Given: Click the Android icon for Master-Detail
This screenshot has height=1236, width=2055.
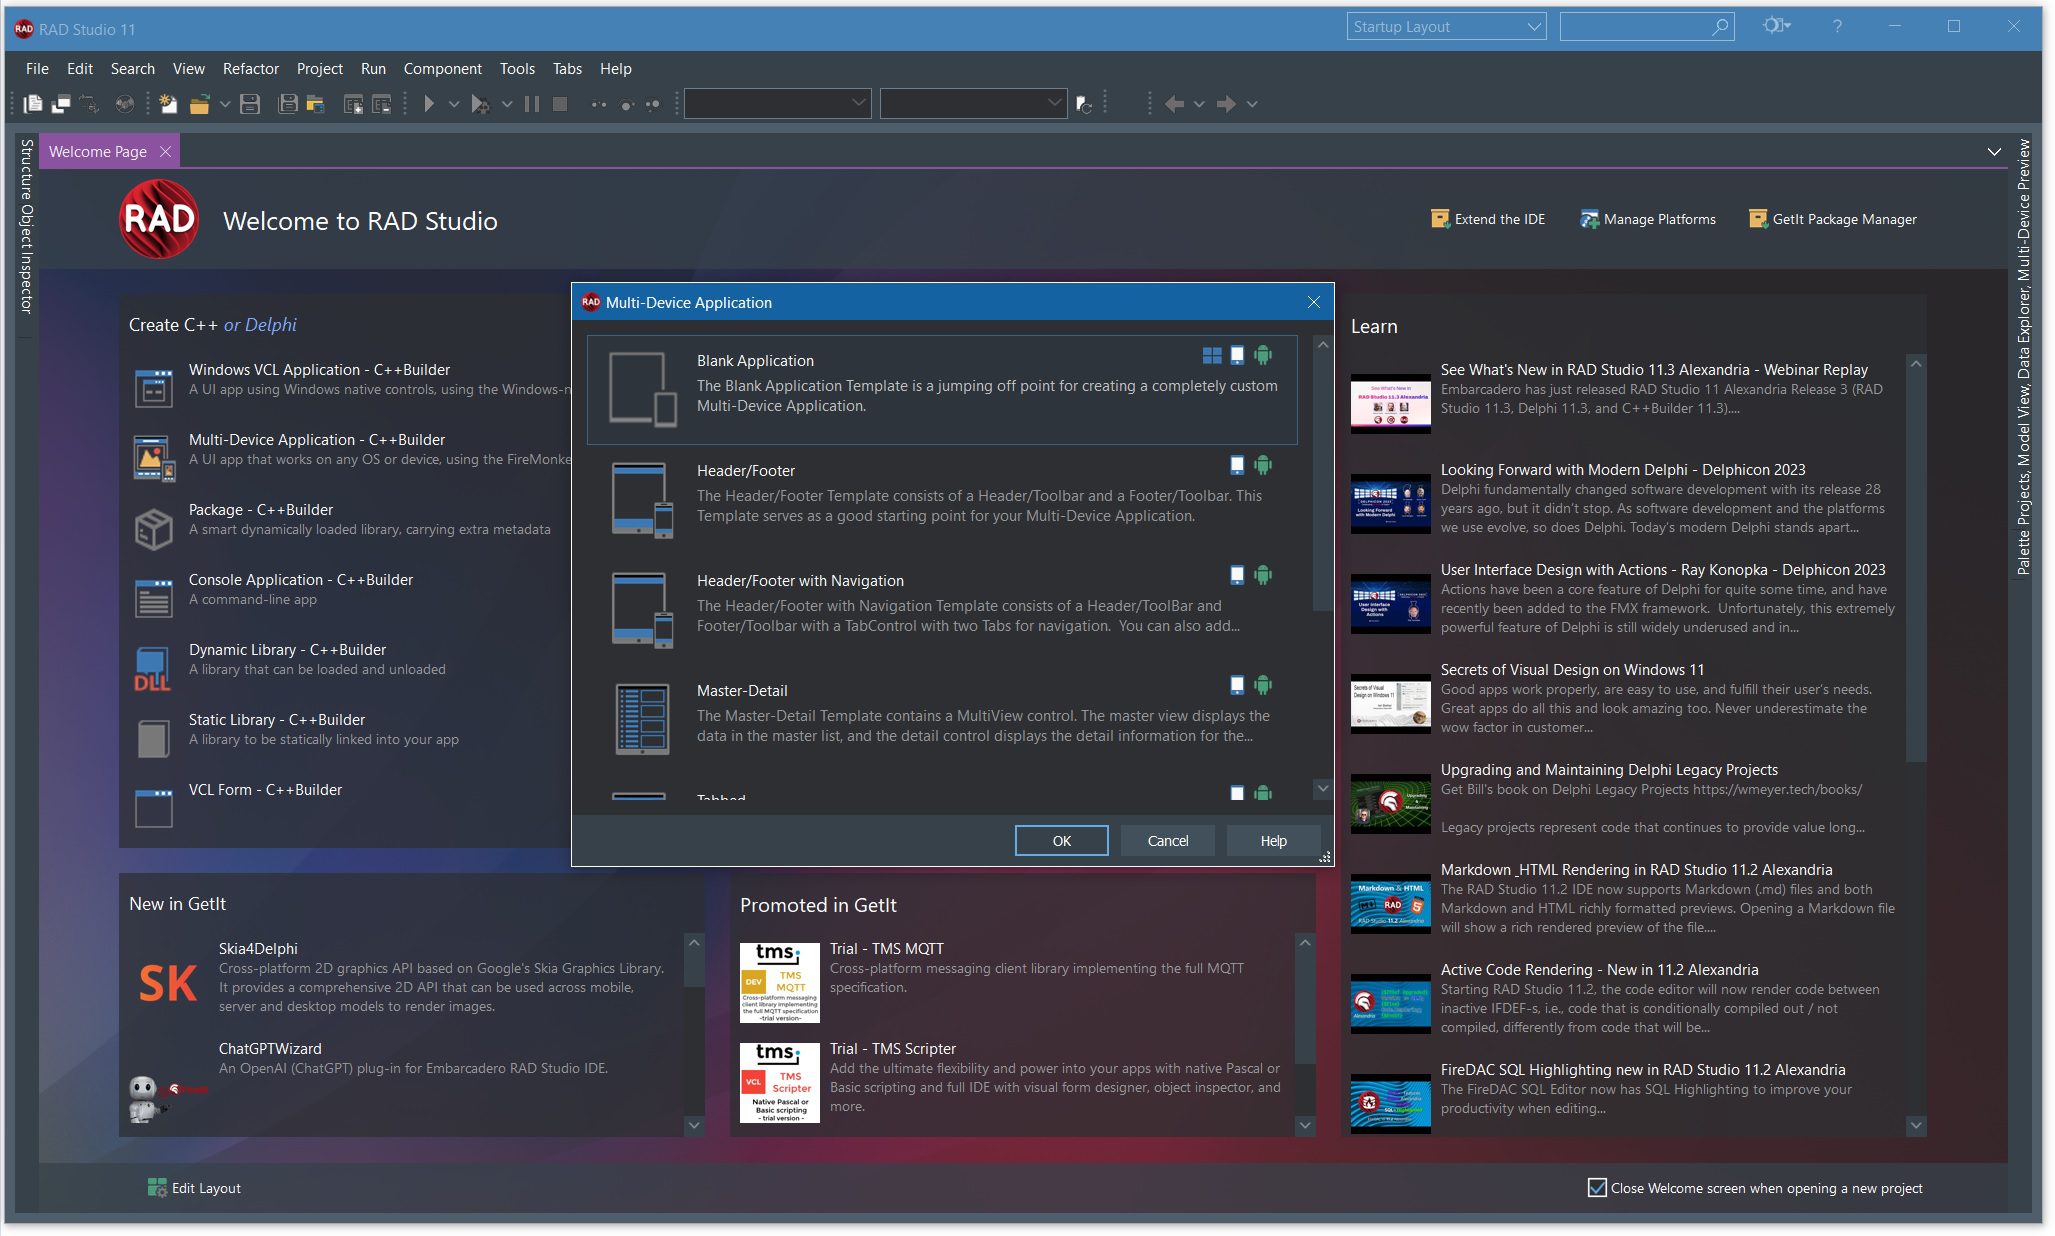Looking at the screenshot, I should 1263,685.
